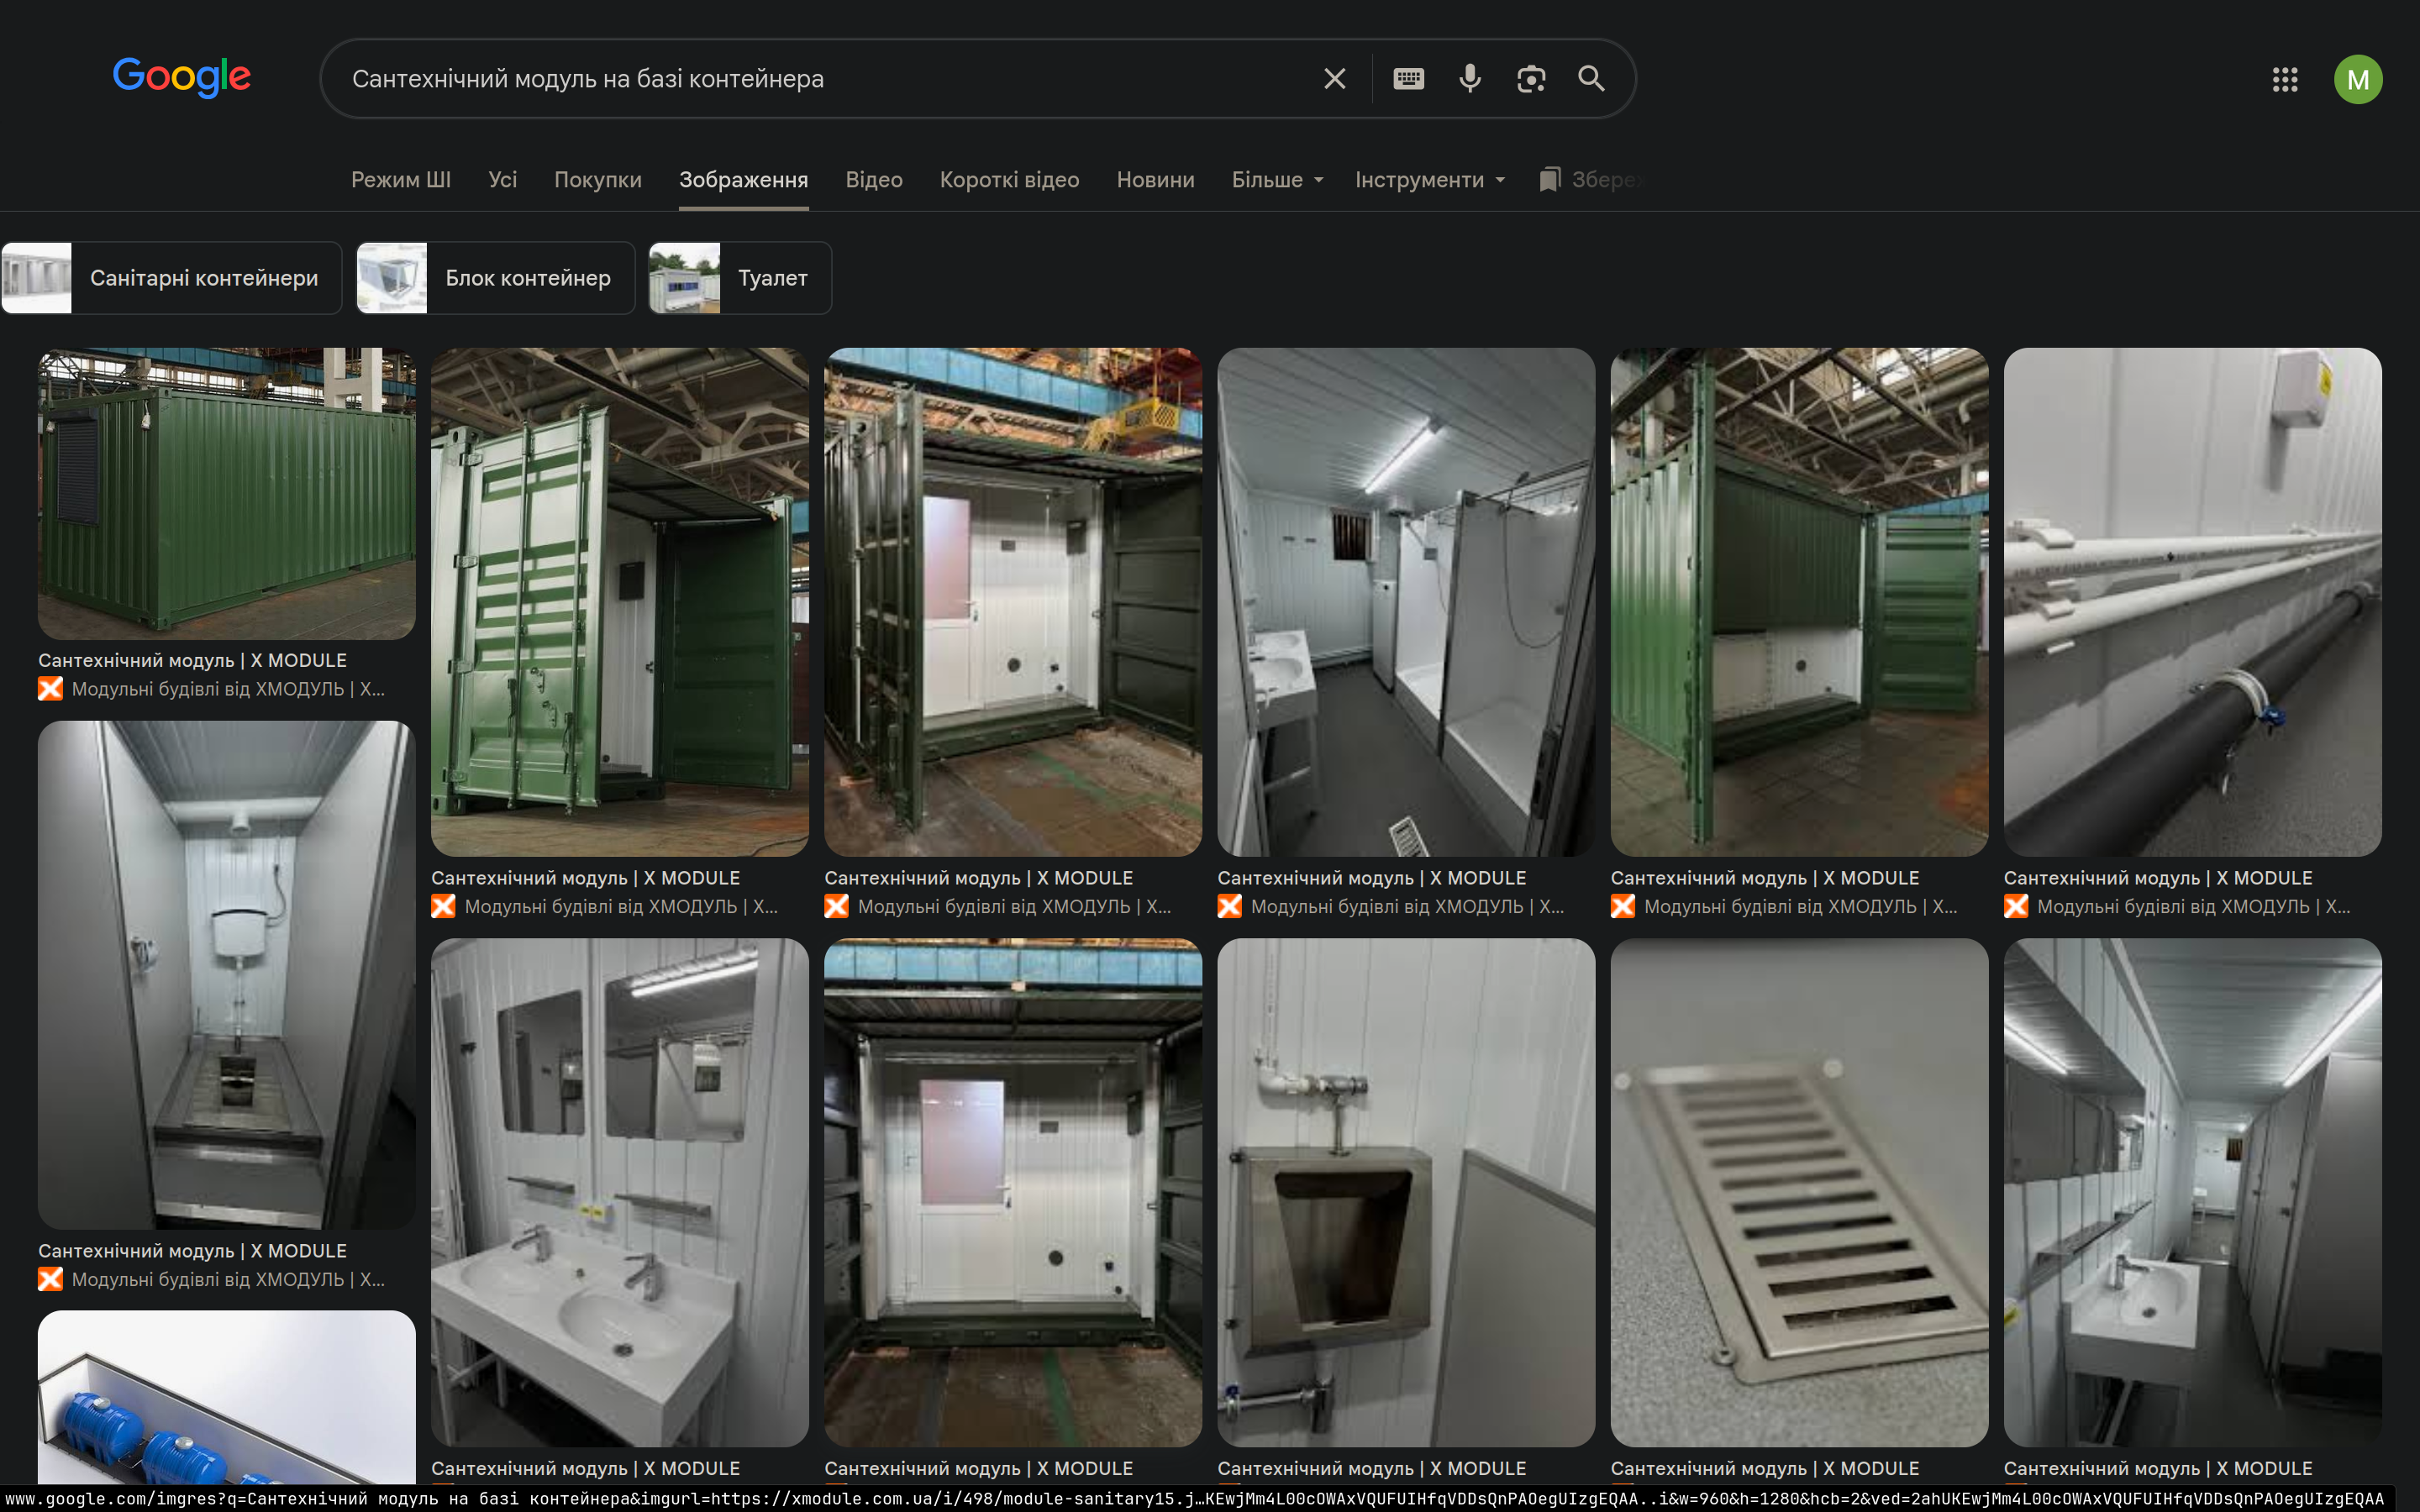Viewport: 2420px width, 1512px height.
Task: Submit search with magnifier icon
Action: pos(1591,79)
